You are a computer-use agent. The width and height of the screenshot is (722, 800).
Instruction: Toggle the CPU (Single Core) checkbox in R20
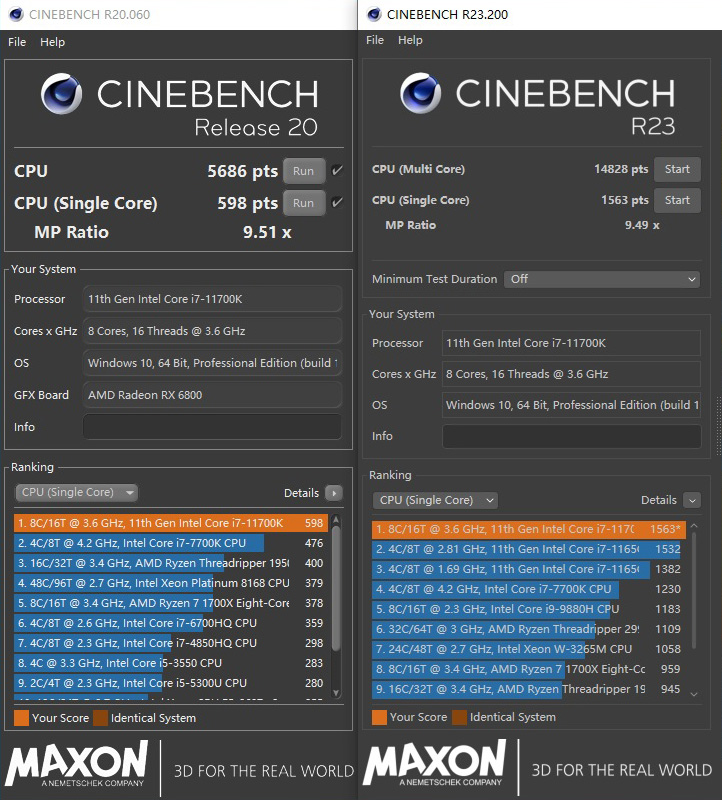coord(337,203)
